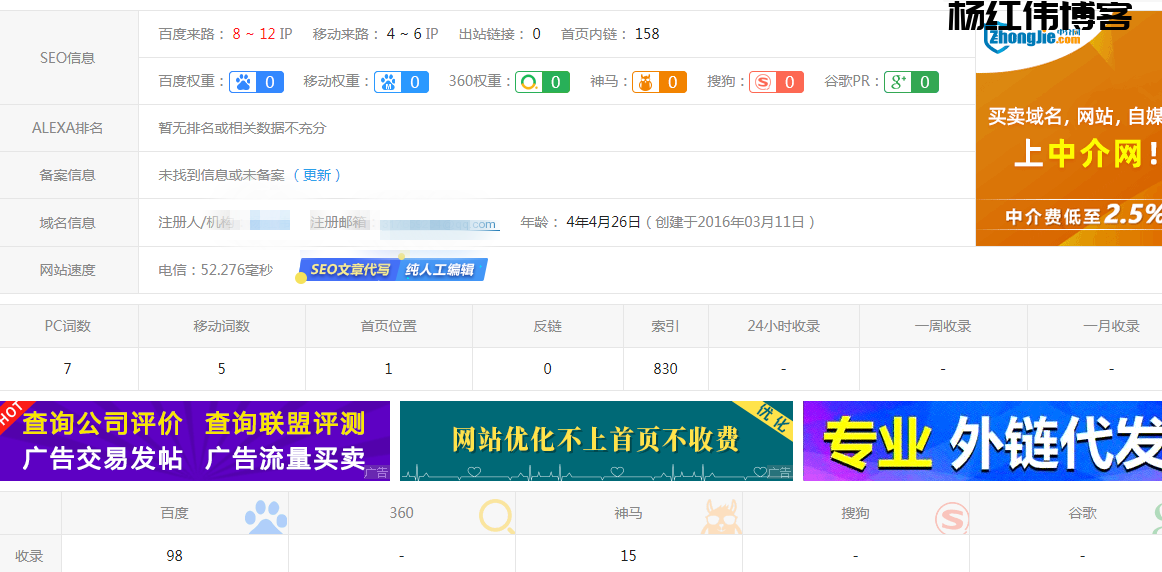
Task: Select the 百度 column header
Action: (174, 513)
